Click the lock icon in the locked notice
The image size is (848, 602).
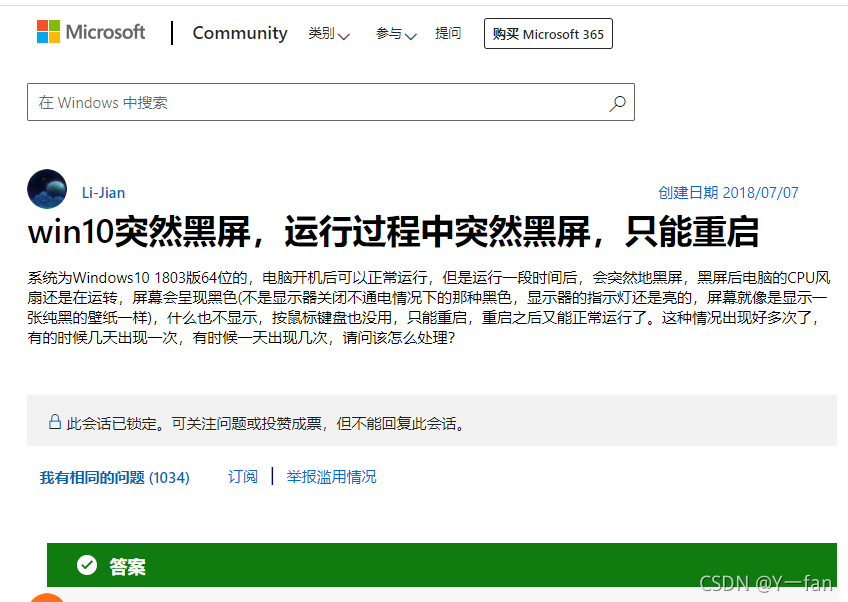click(55, 421)
